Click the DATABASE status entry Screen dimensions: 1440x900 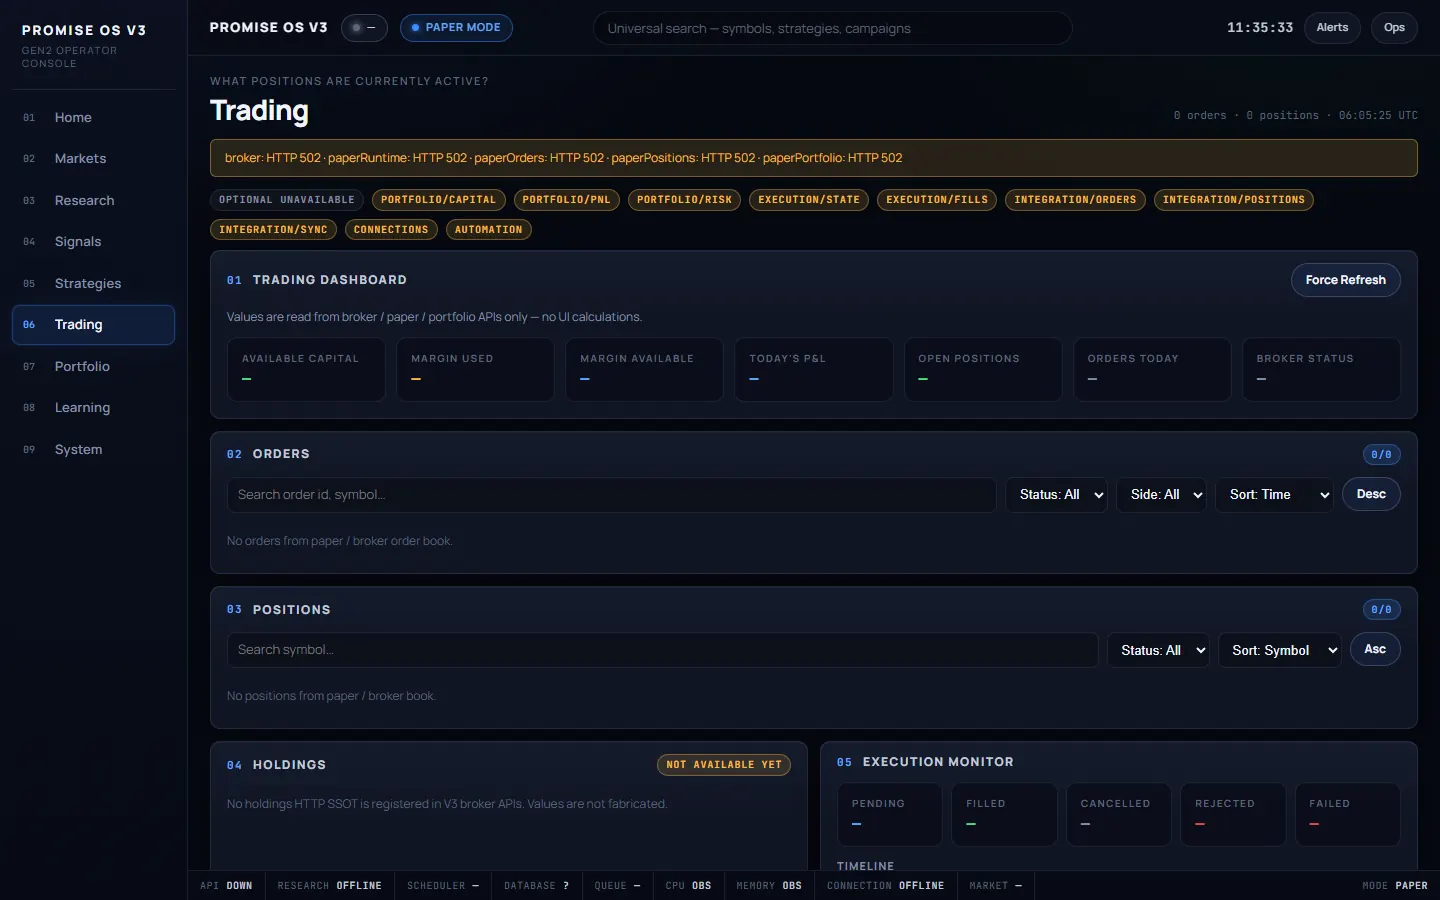click(x=536, y=886)
